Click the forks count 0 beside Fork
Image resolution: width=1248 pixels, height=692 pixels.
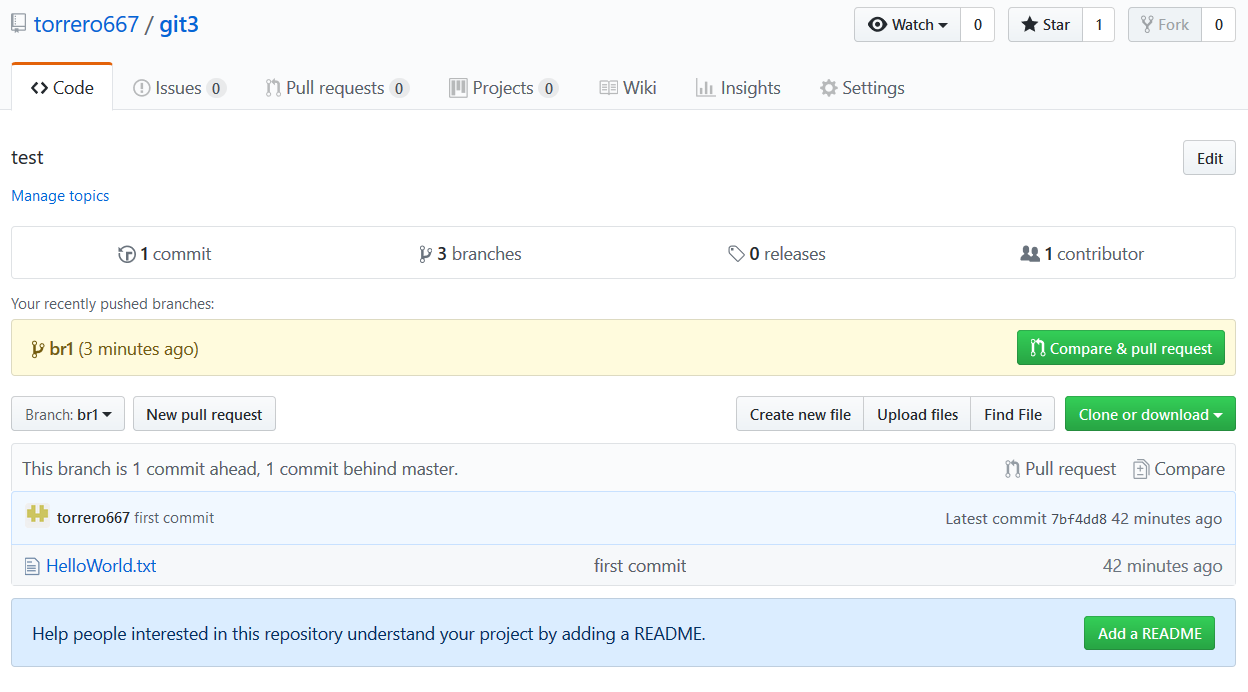(x=1218, y=25)
